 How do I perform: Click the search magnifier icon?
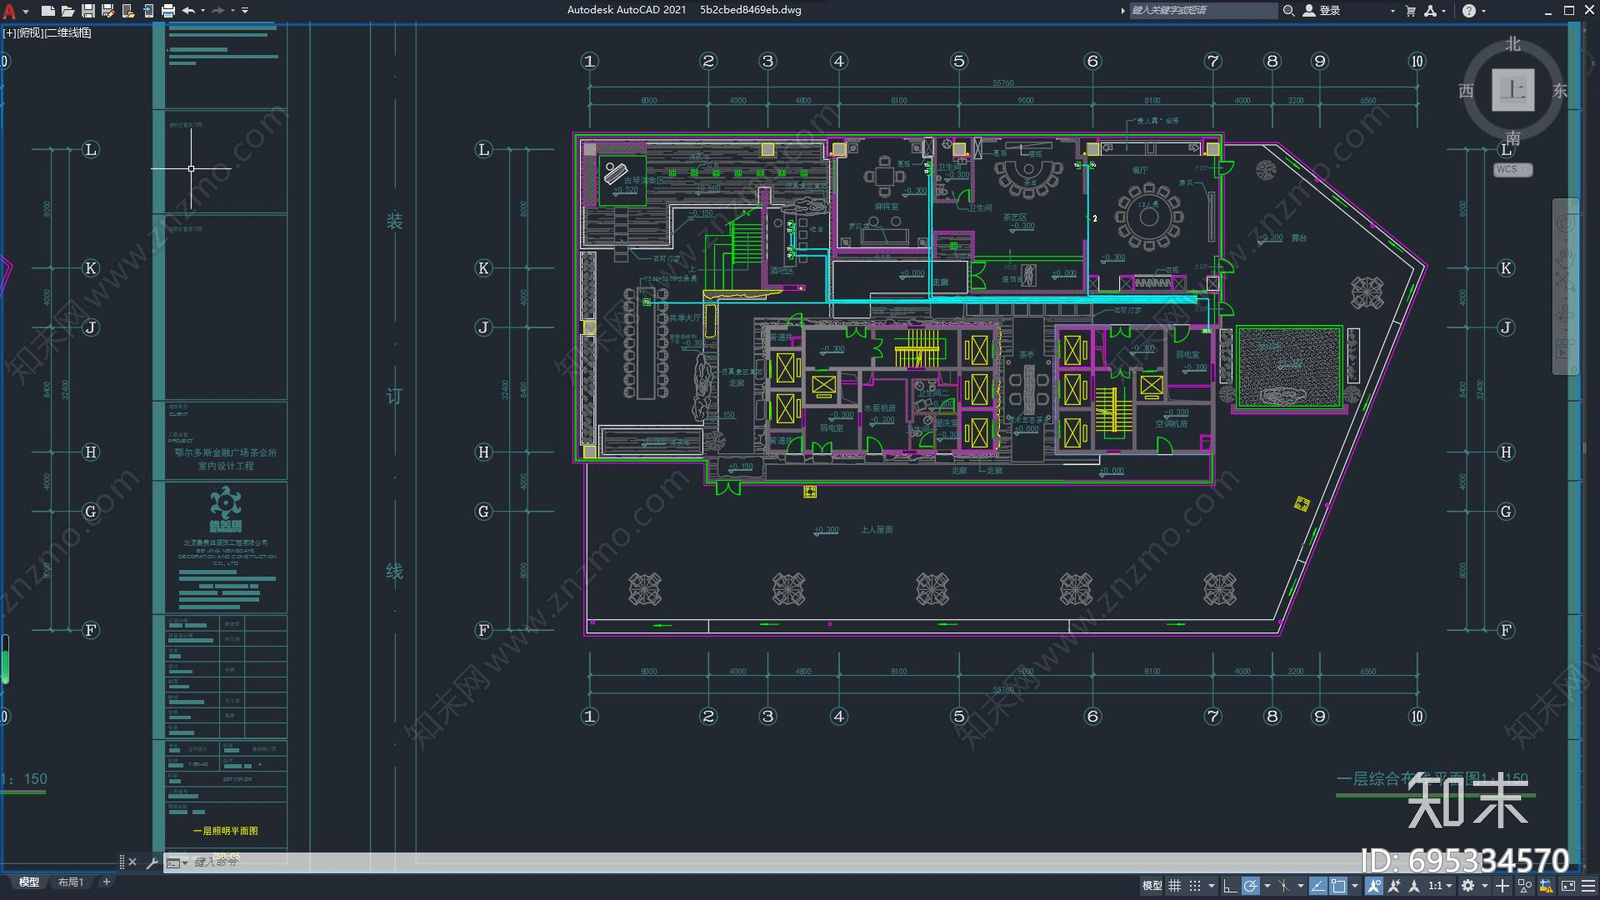click(1289, 10)
